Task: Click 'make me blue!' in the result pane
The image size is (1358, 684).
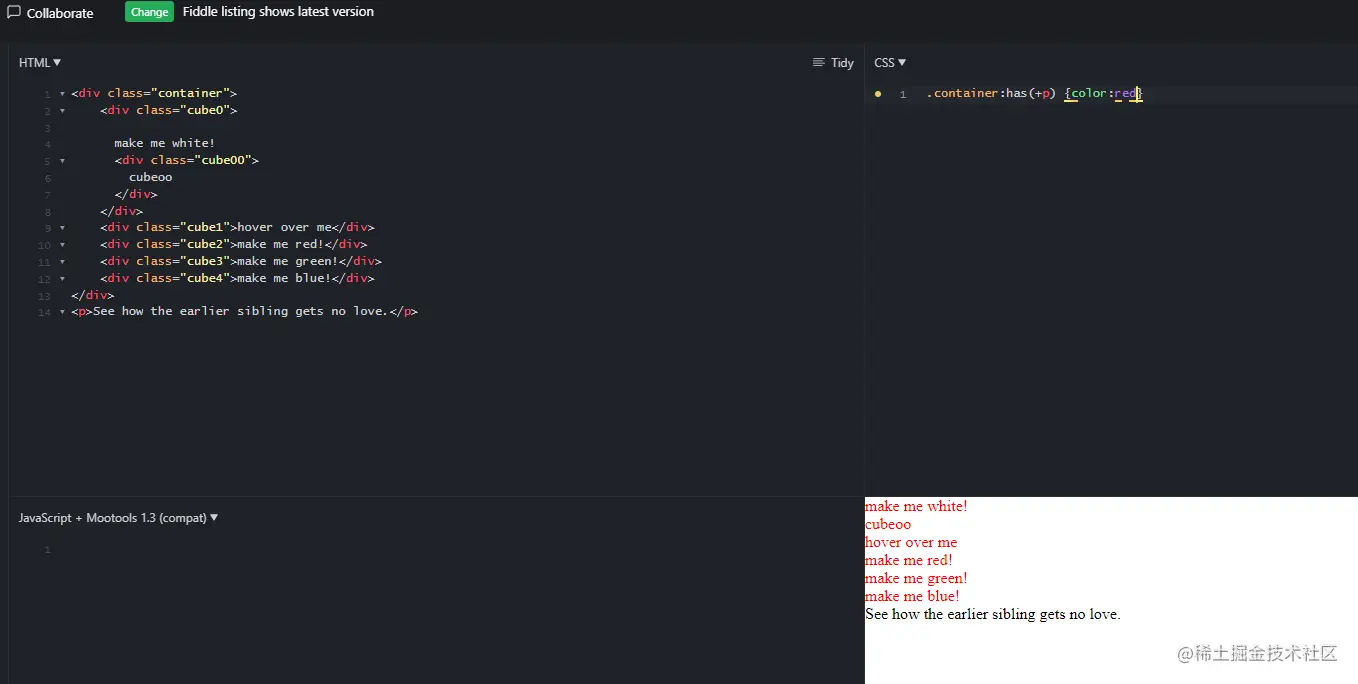Action: (x=912, y=596)
